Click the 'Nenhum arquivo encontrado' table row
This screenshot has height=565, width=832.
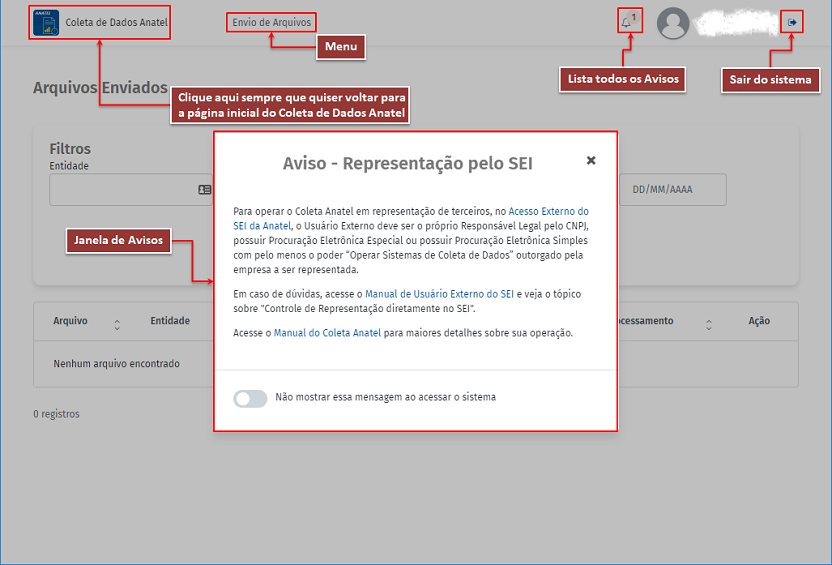click(116, 364)
